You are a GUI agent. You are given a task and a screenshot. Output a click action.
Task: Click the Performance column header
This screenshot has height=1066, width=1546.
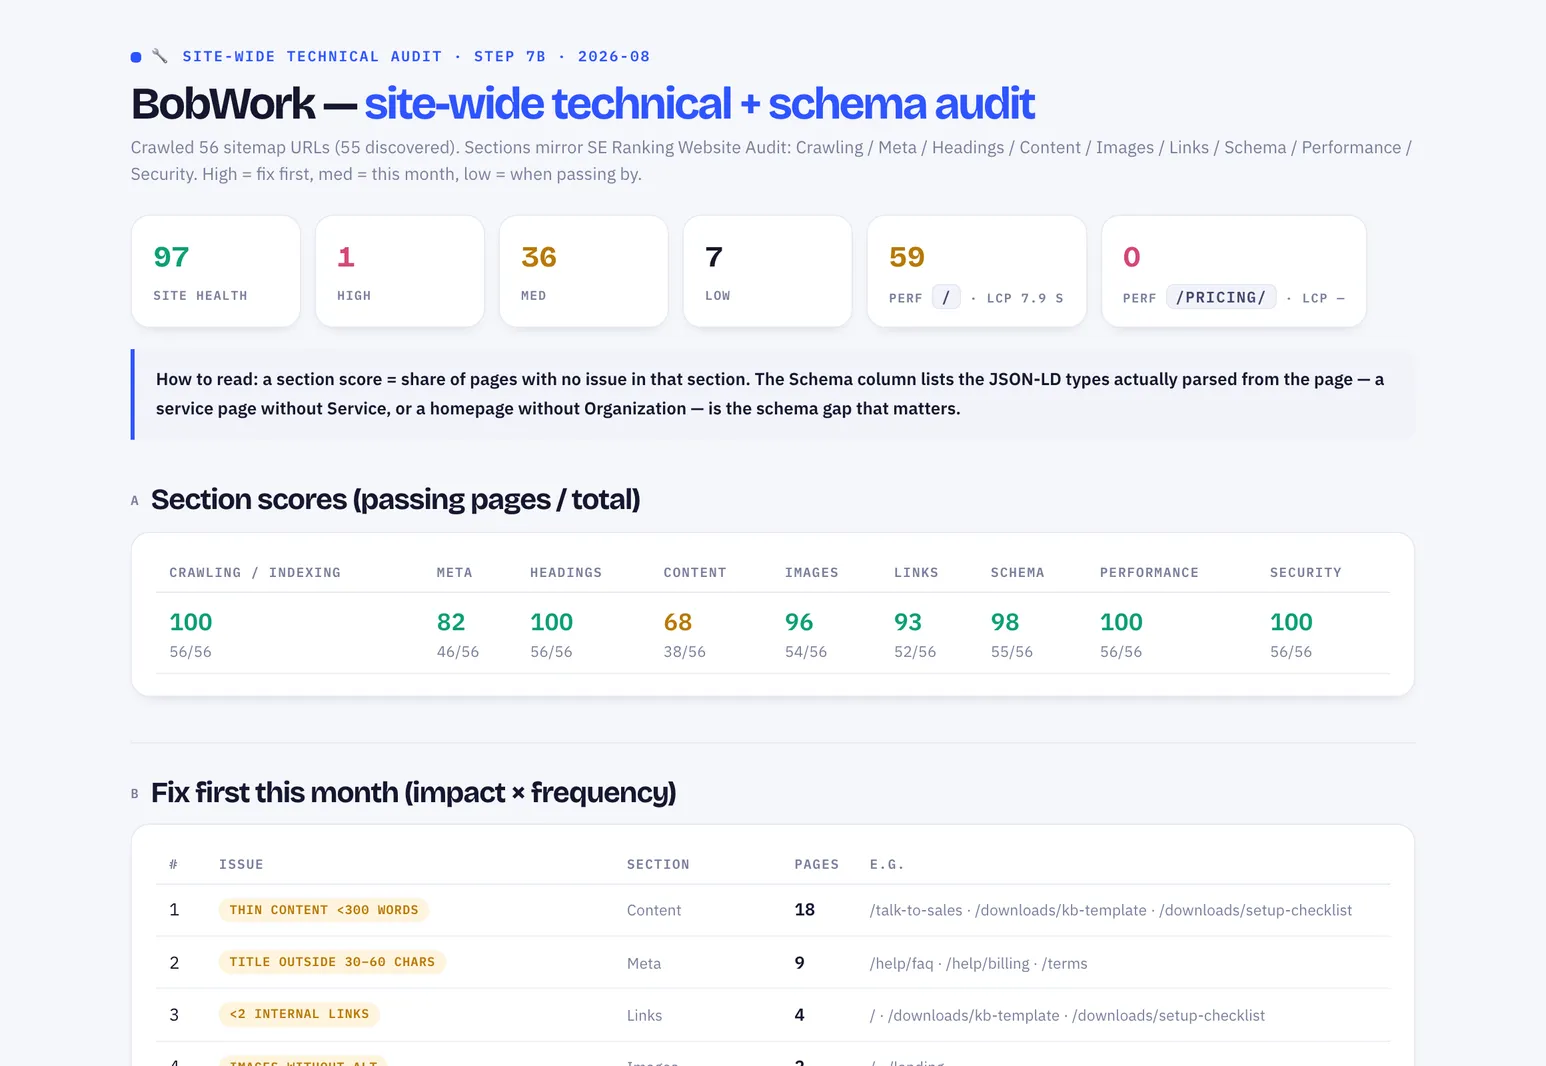click(x=1149, y=573)
